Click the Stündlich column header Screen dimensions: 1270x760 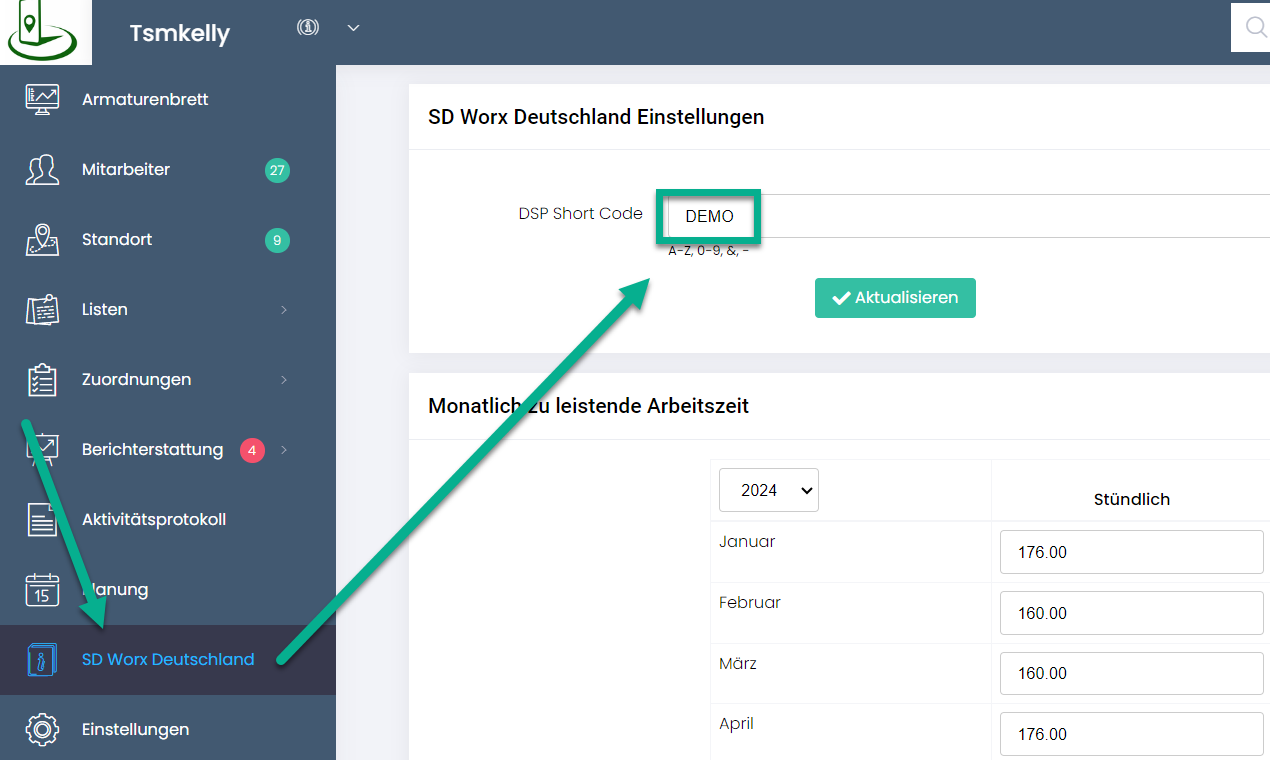coord(1132,499)
